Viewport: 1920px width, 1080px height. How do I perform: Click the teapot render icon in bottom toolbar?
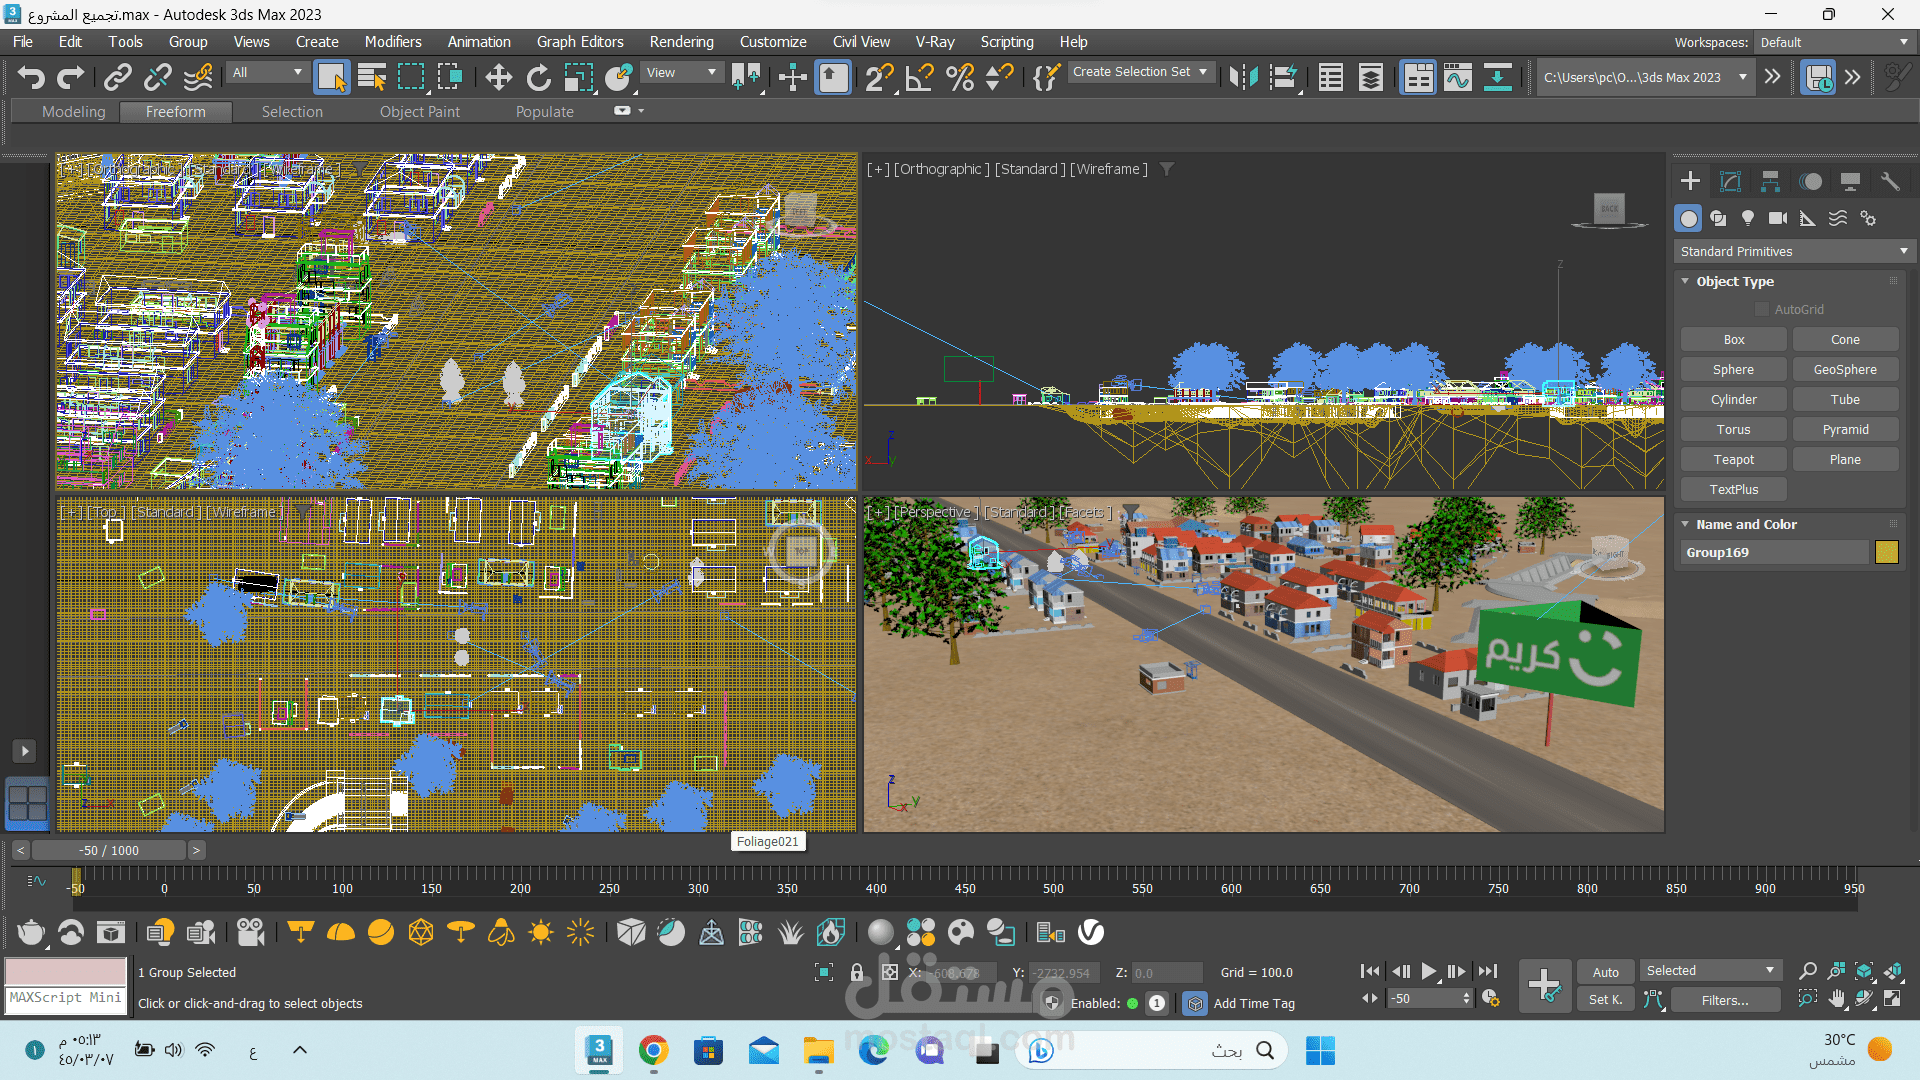click(31, 933)
